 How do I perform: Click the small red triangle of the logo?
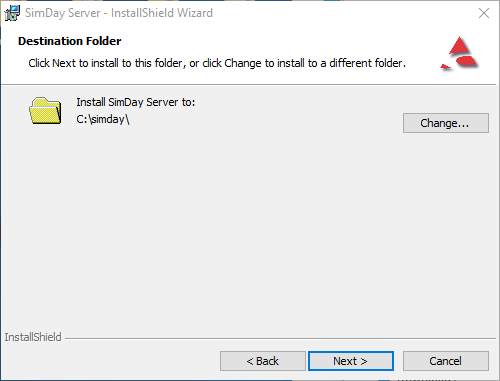(x=446, y=66)
